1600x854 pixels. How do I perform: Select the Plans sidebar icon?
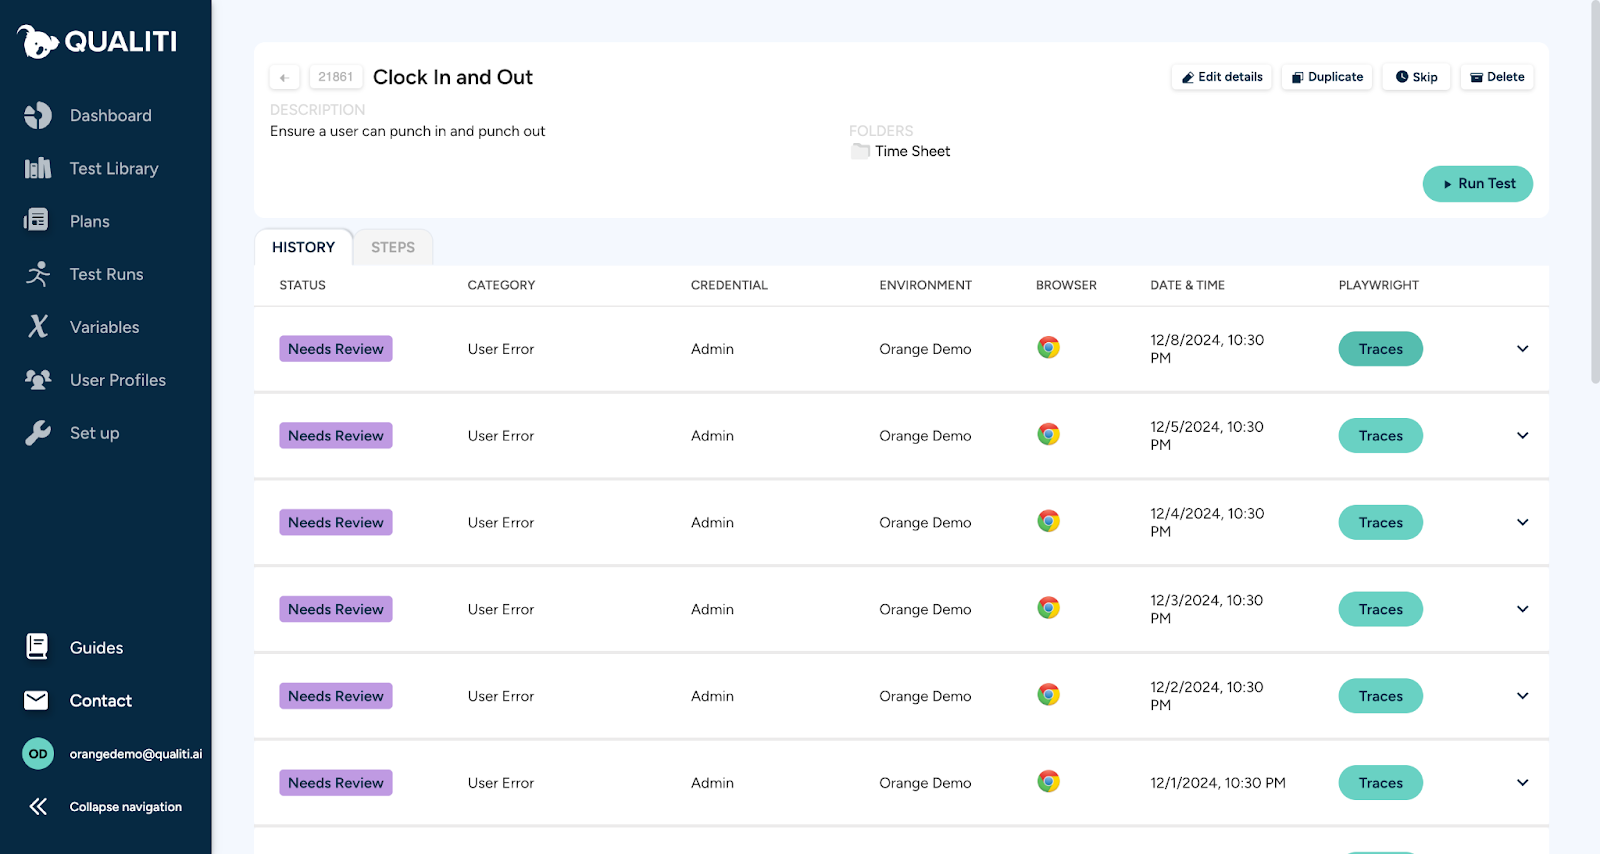click(36, 220)
